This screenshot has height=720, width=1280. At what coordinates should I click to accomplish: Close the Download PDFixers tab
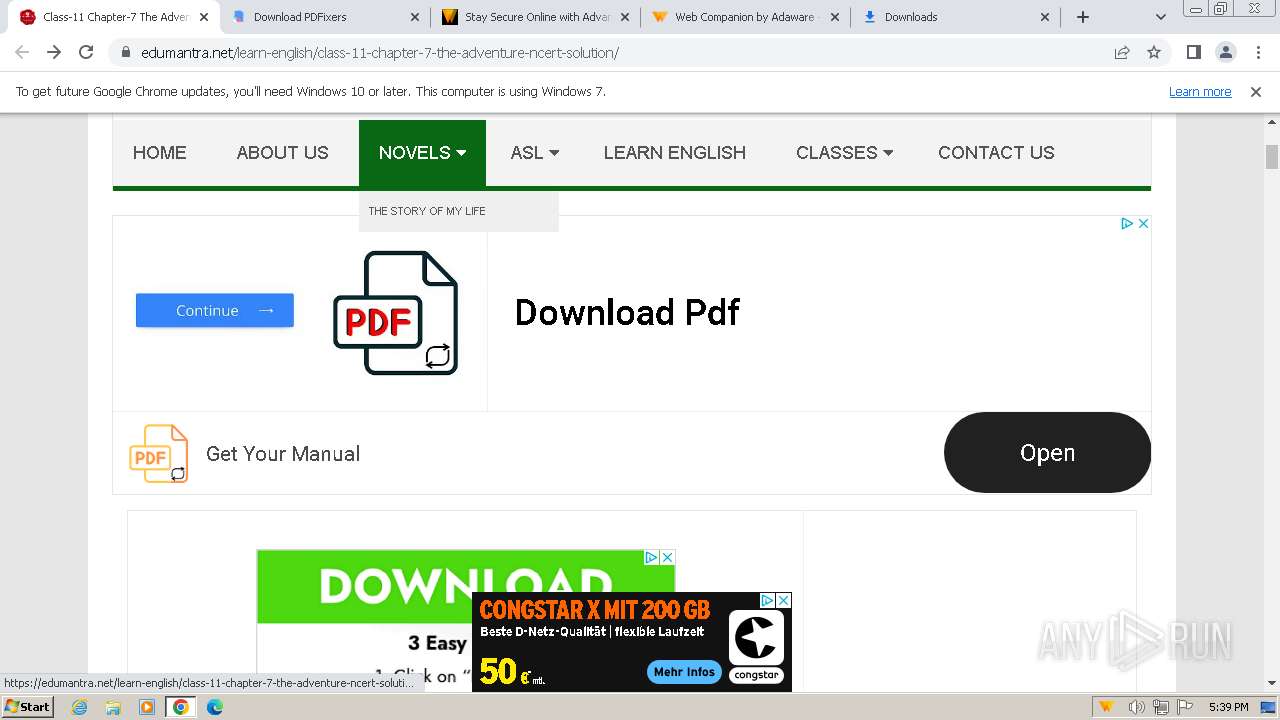pyautogui.click(x=415, y=17)
